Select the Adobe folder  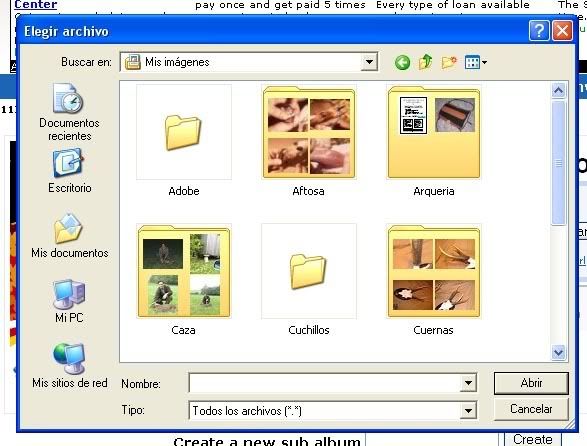click(x=184, y=132)
